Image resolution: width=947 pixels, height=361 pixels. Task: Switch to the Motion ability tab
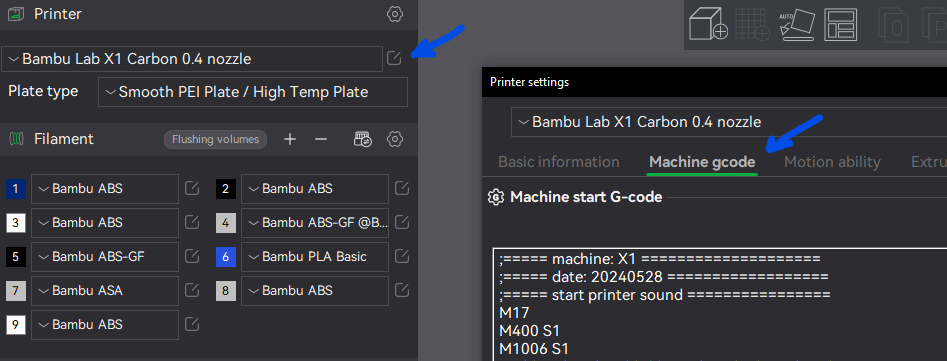[832, 162]
